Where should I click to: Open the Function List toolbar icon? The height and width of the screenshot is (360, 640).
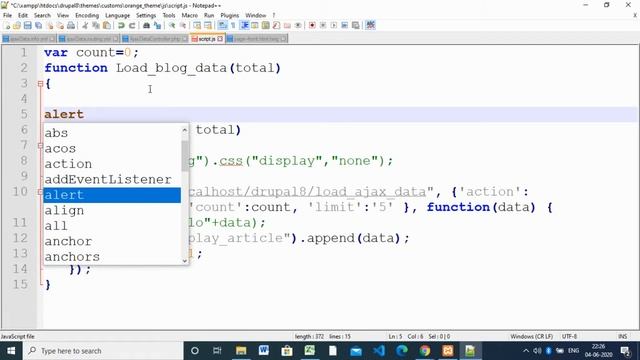coord(276,25)
